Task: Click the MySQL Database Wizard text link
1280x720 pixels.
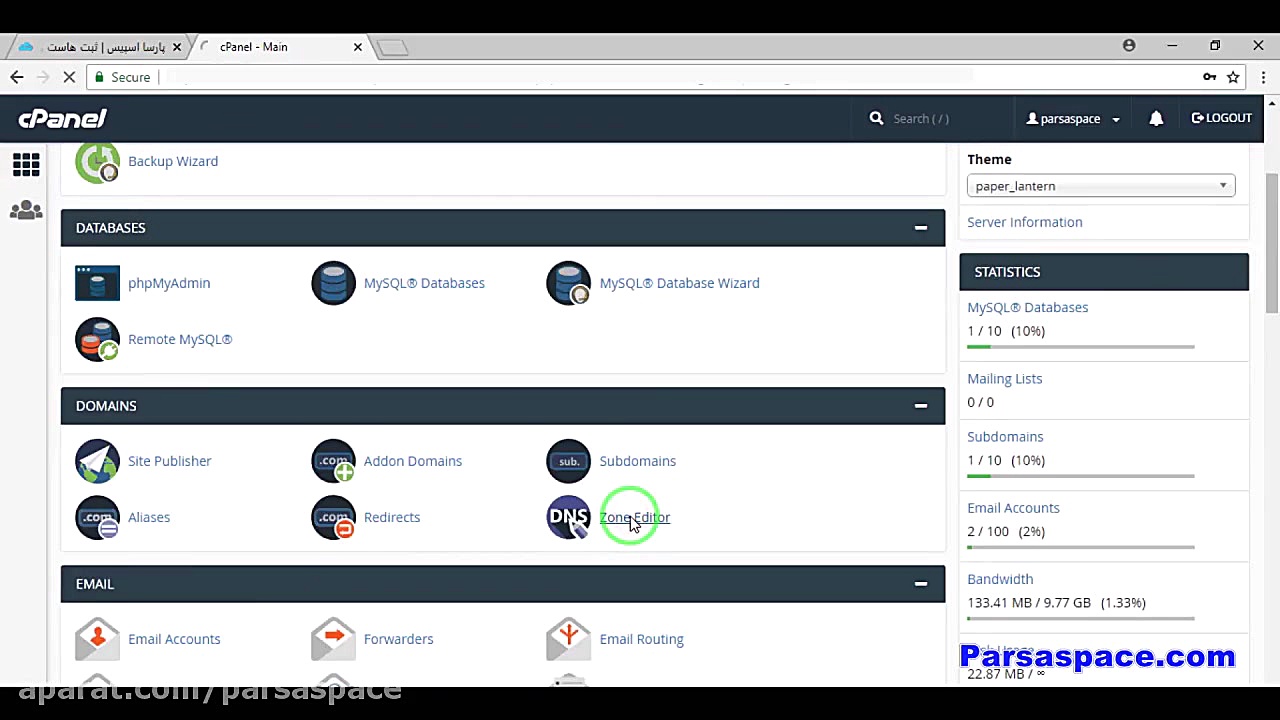Action: pos(680,283)
